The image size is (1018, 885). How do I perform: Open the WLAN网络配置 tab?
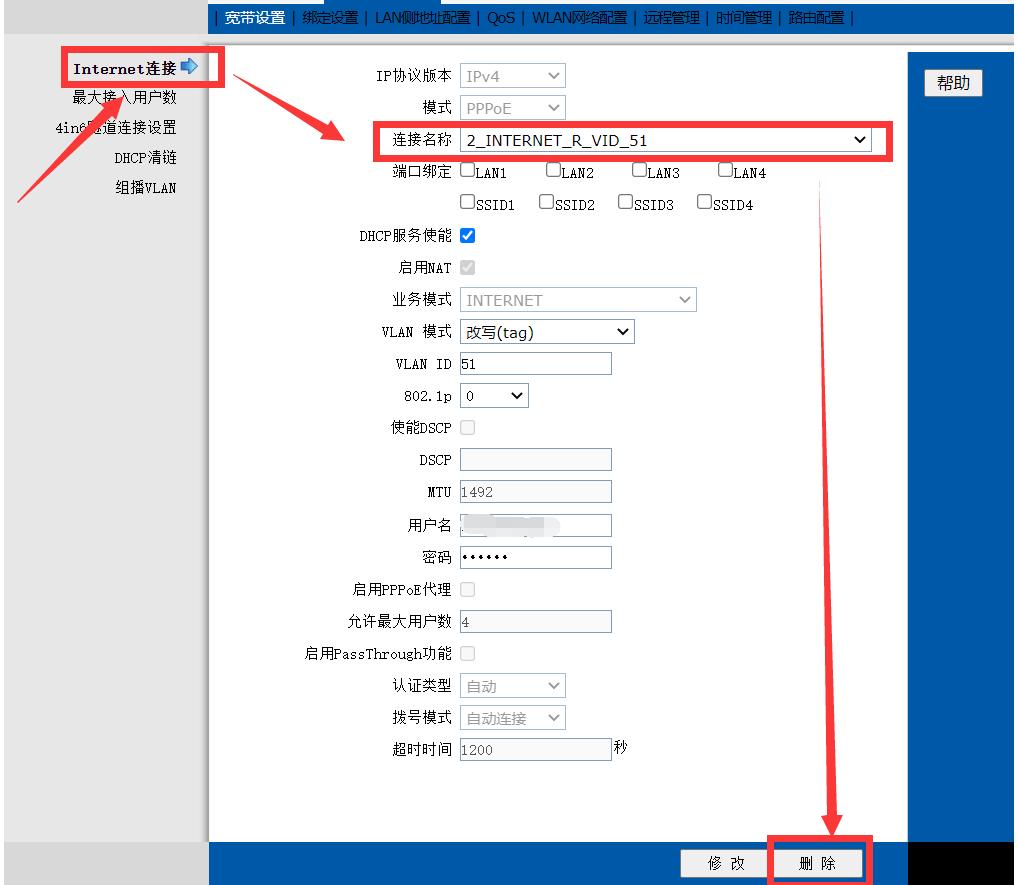pyautogui.click(x=580, y=17)
